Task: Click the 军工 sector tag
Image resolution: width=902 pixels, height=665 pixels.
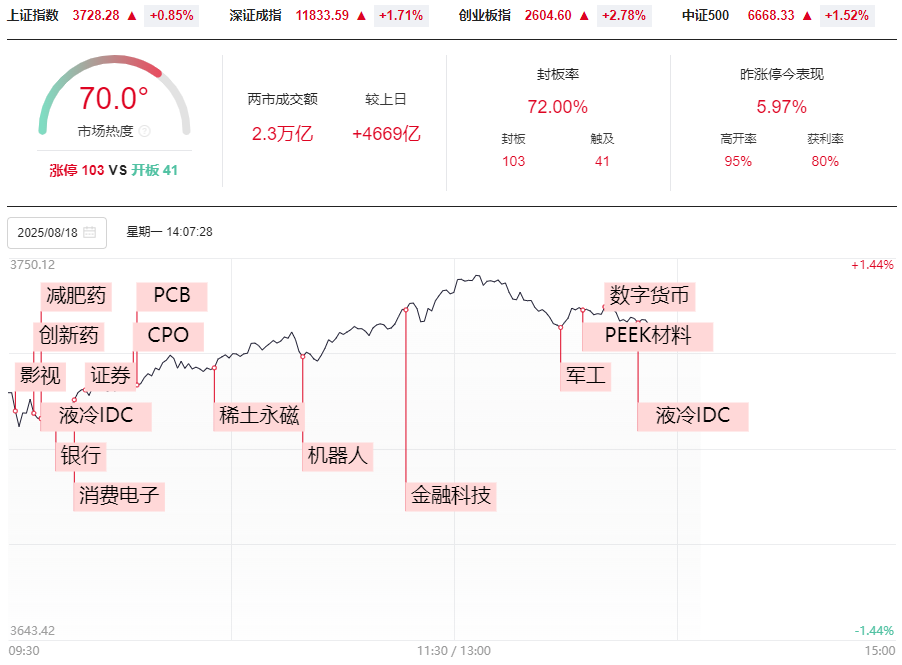Action: pos(587,376)
